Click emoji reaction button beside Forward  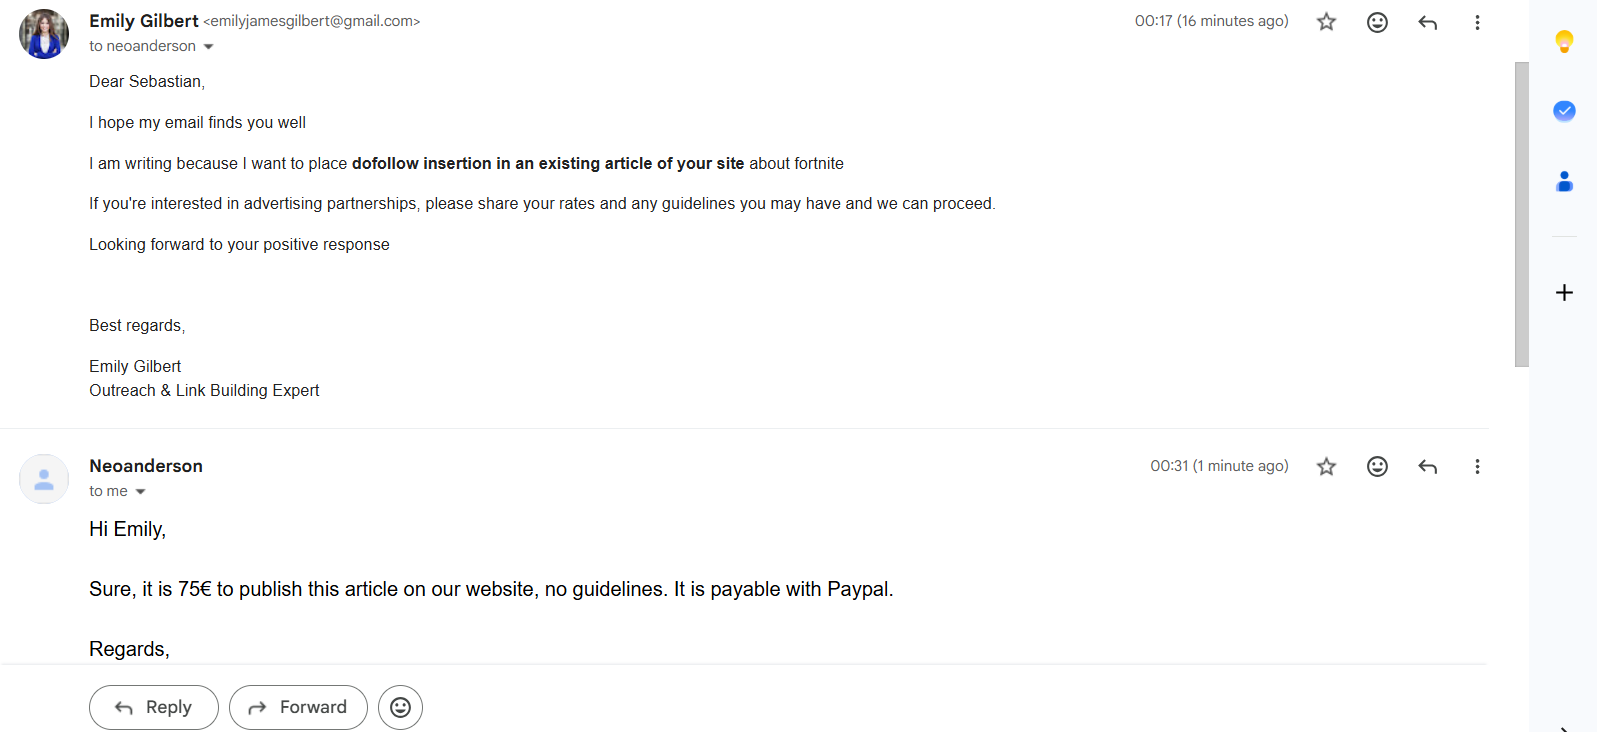pos(400,707)
